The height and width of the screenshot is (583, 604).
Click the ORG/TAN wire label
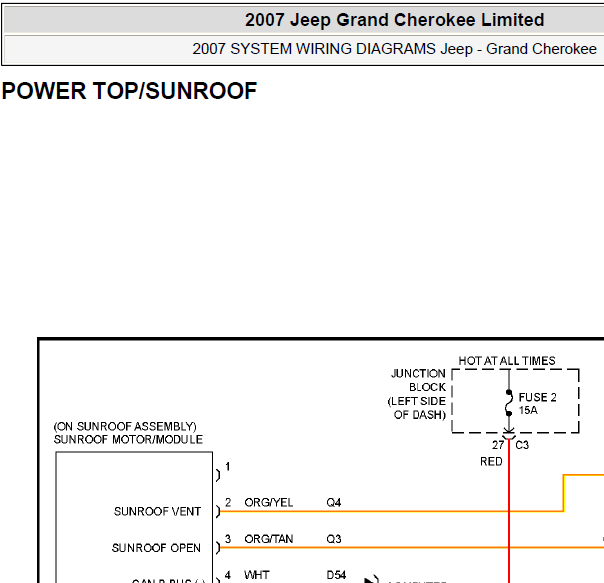268,539
